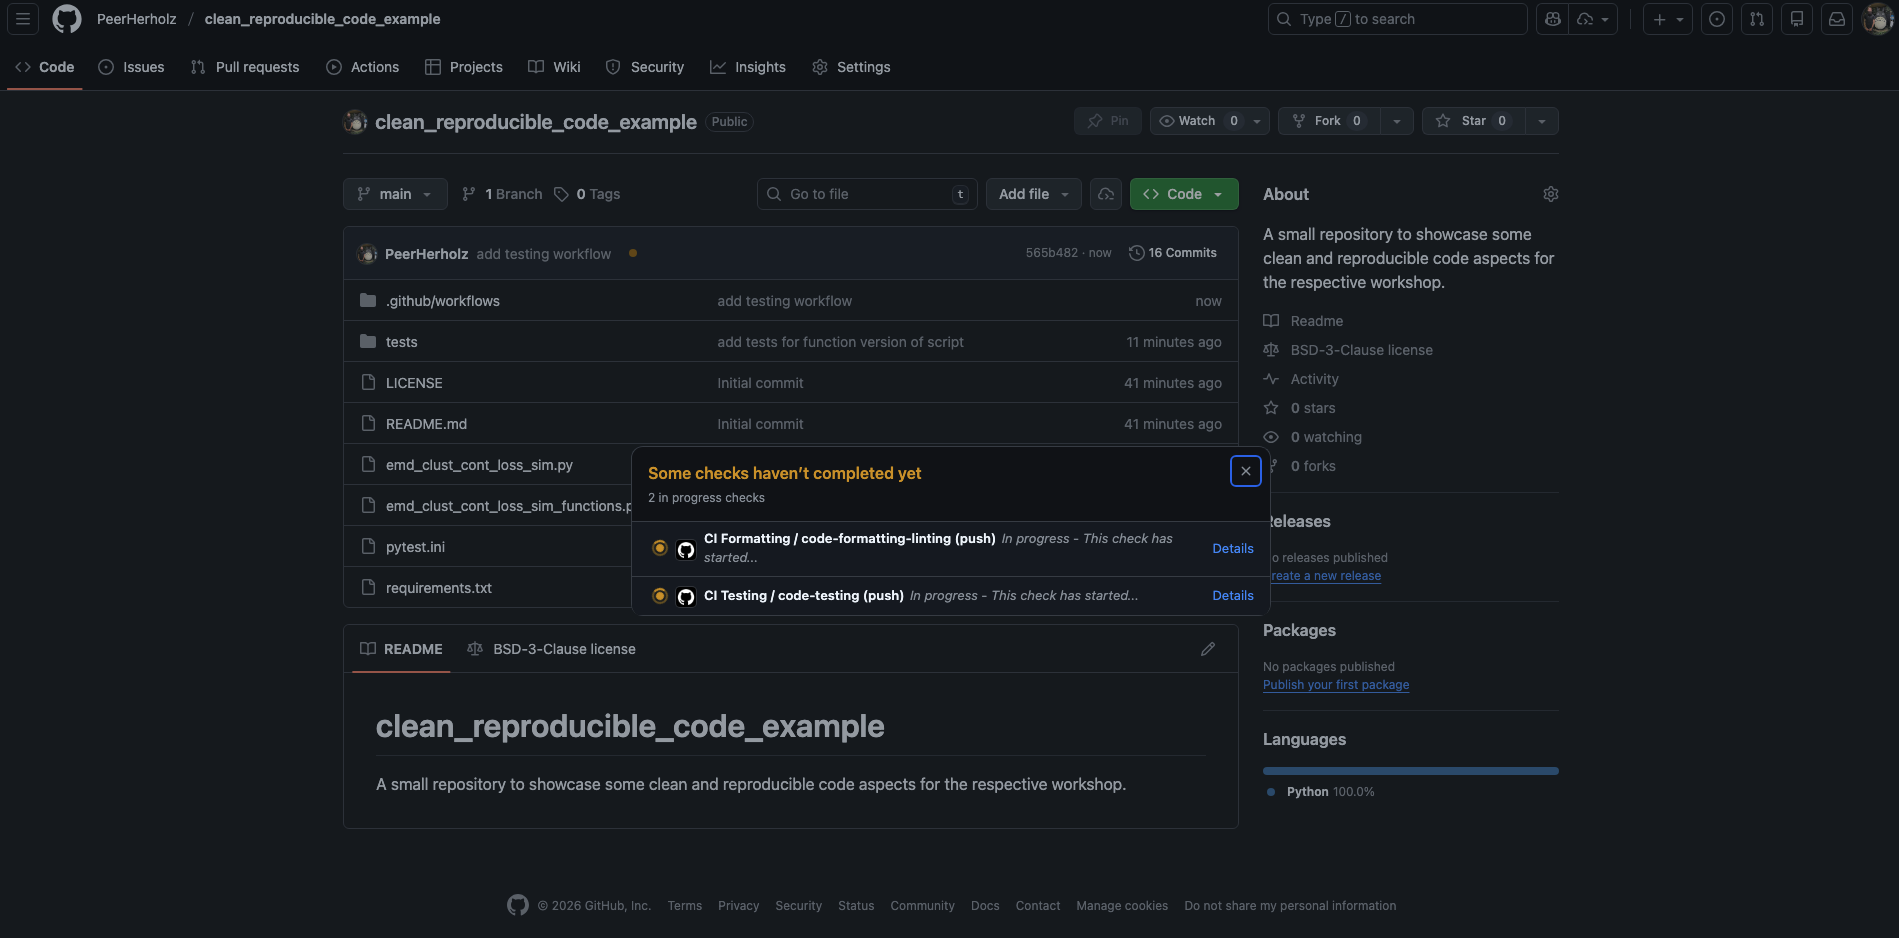The height and width of the screenshot is (938, 1899).
Task: Click GitHub Actions icon for CI Formatting check
Action: [x=686, y=549]
